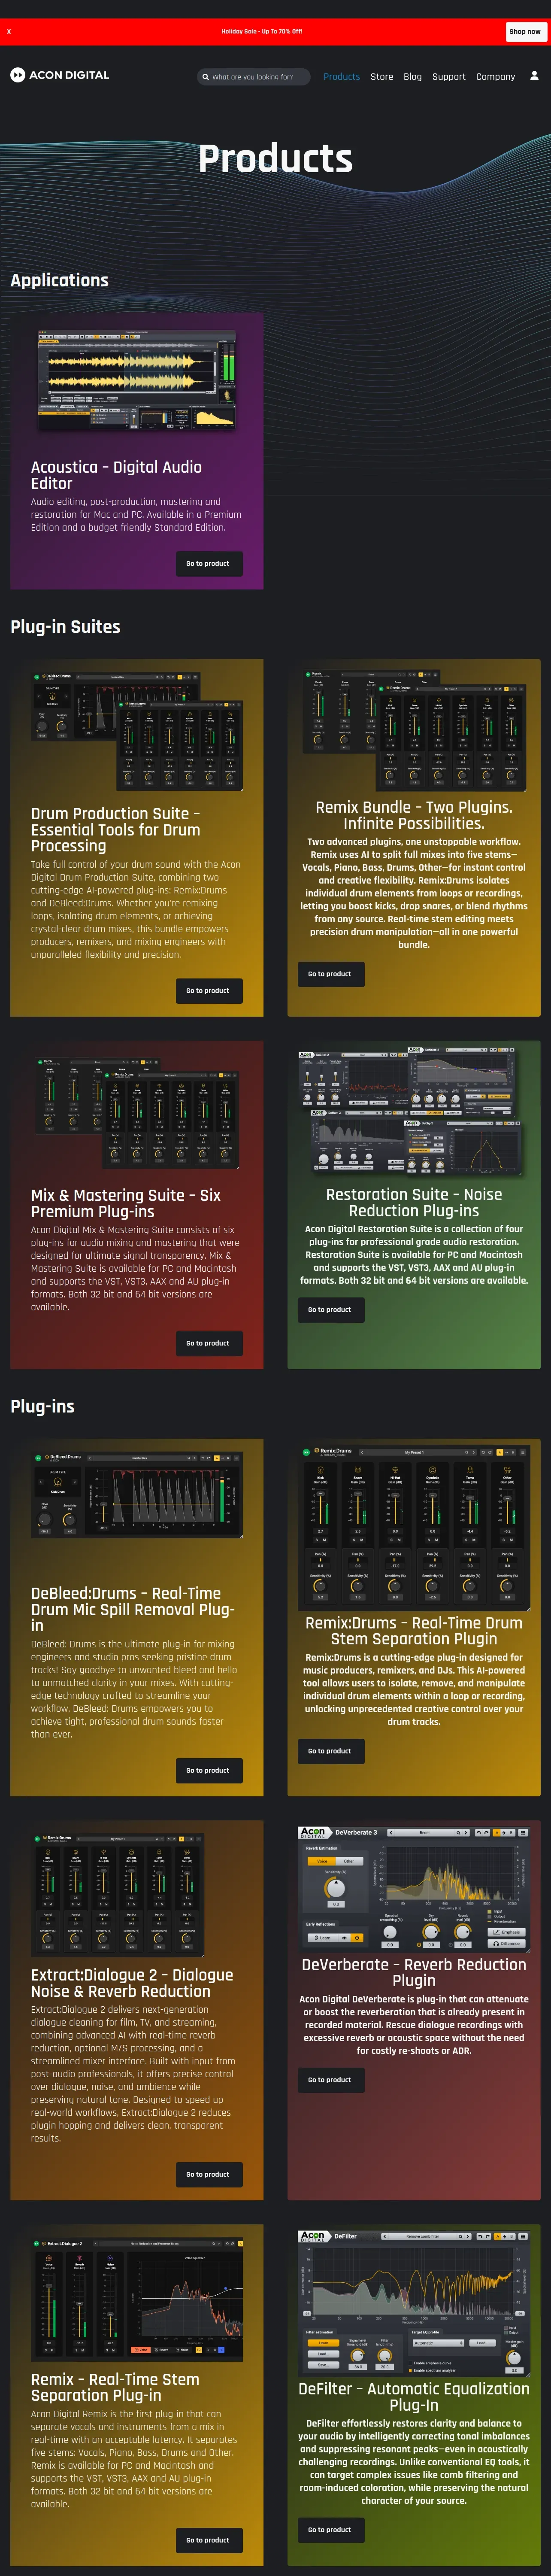Open the Support menu item

point(449,77)
